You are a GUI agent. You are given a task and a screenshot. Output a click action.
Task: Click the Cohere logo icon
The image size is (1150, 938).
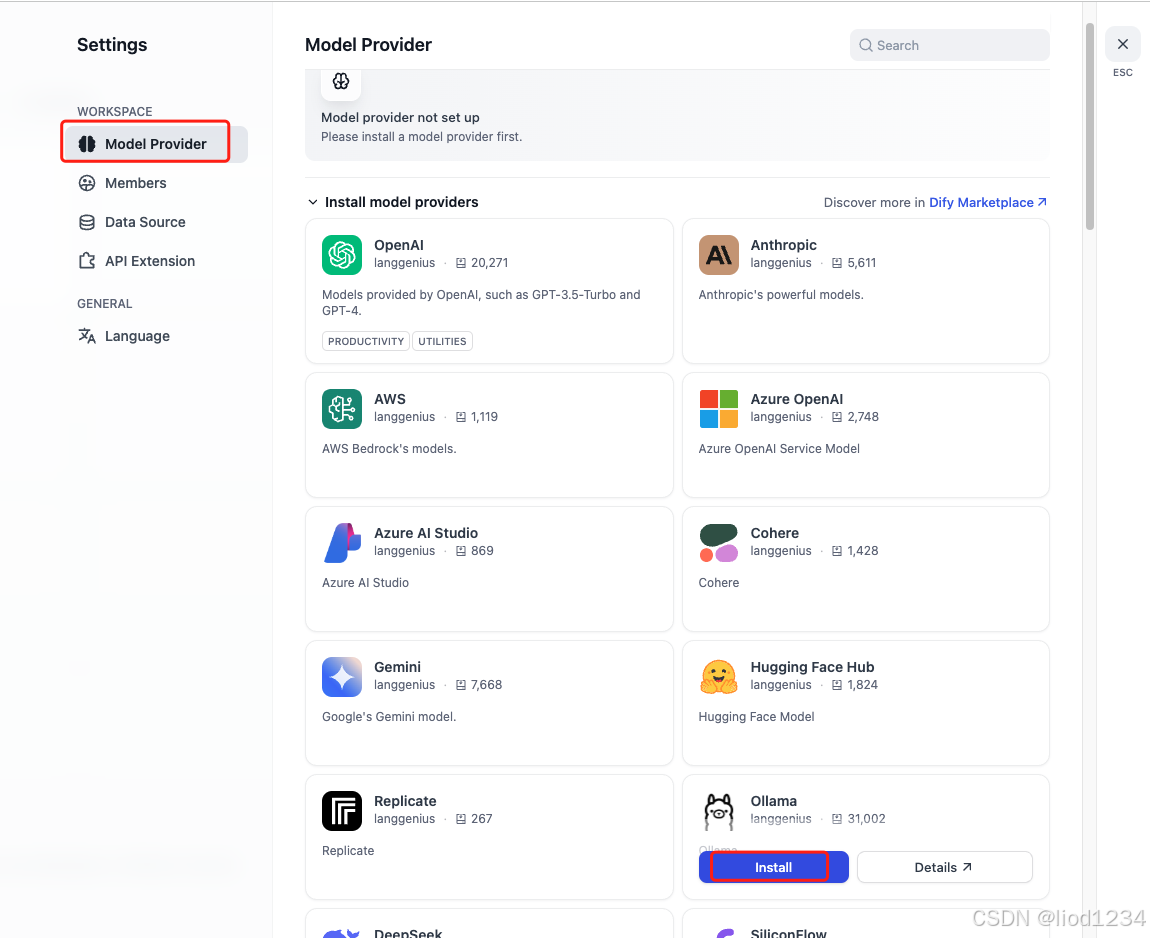[719, 543]
